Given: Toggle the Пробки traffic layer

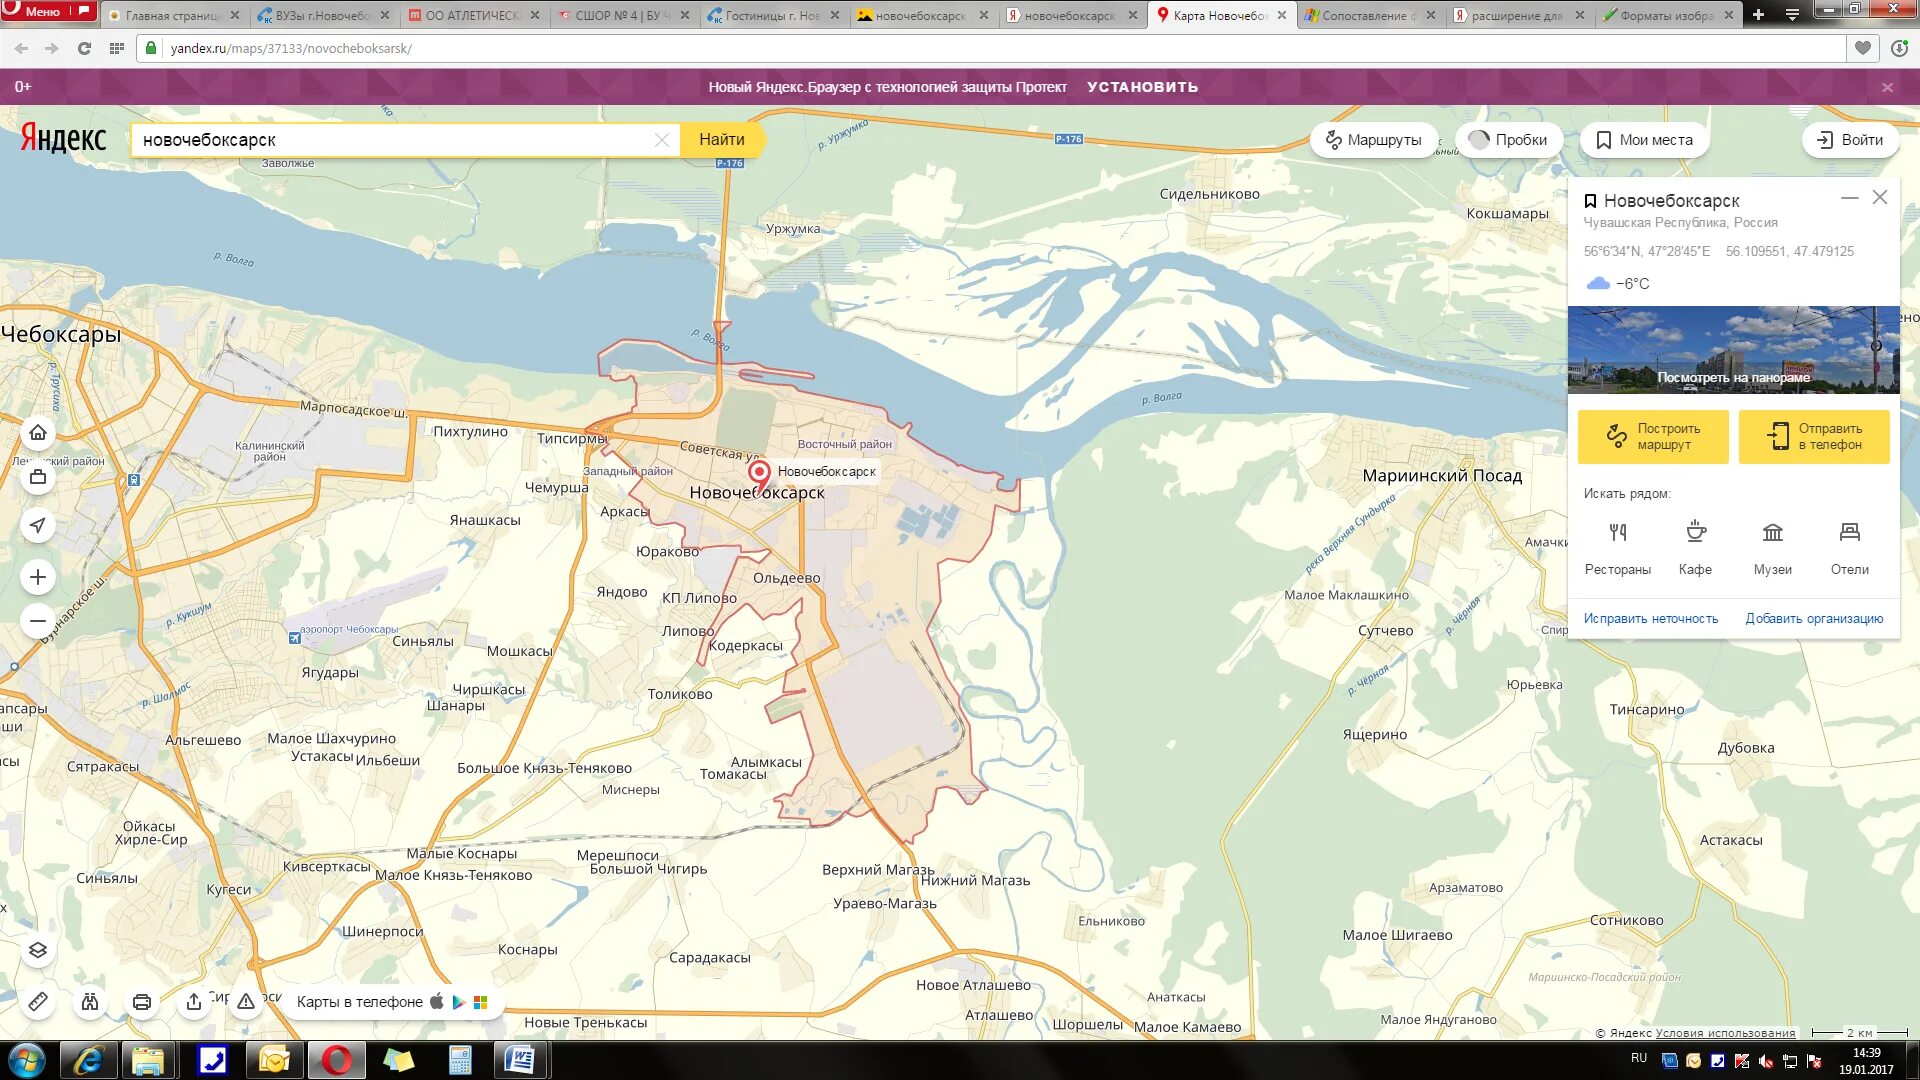Looking at the screenshot, I should (1508, 140).
